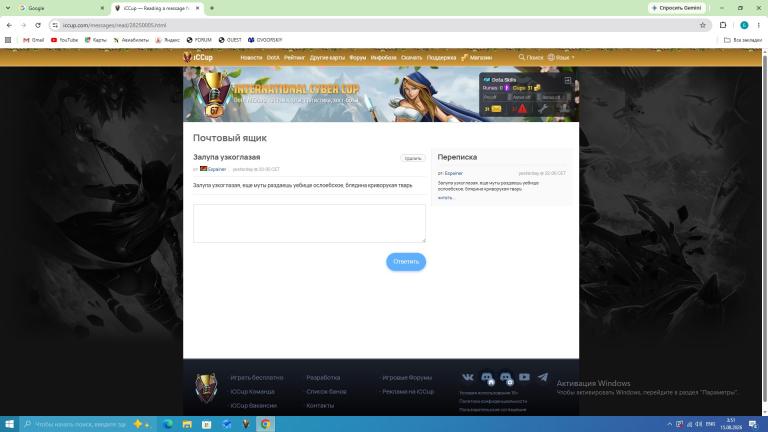768x432 pixels.
Task: Click the logout icon at profile panel corner
Action: (568, 80)
